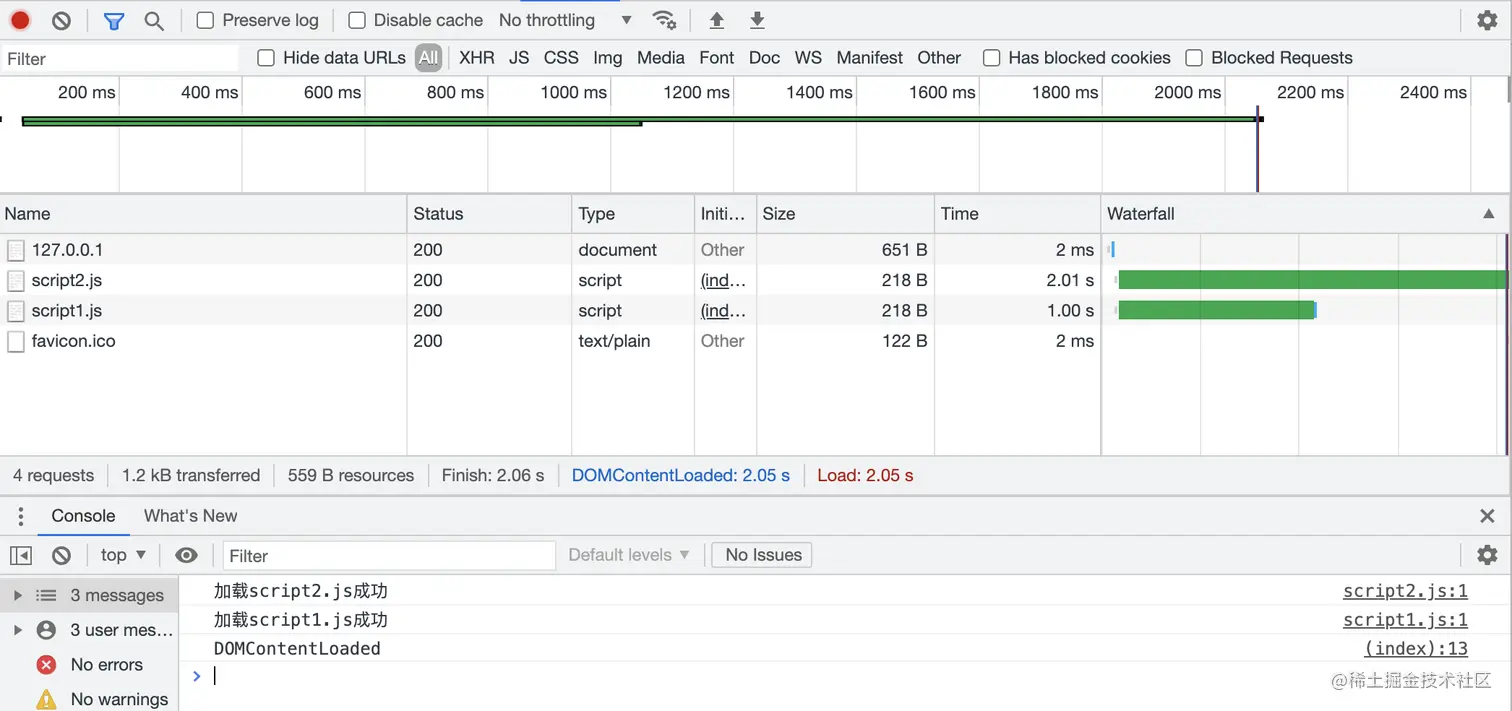The width and height of the screenshot is (1512, 711).
Task: Click script2.js green waterfall bar
Action: click(1312, 280)
